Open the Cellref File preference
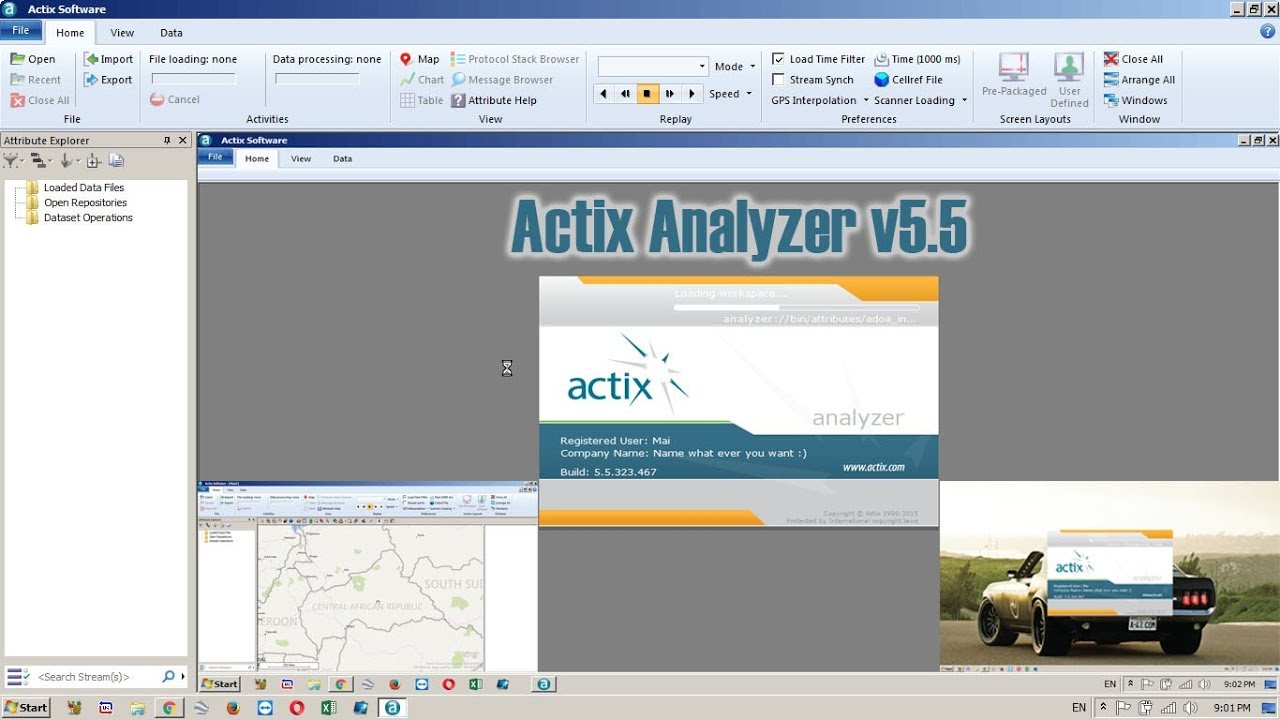 click(908, 80)
